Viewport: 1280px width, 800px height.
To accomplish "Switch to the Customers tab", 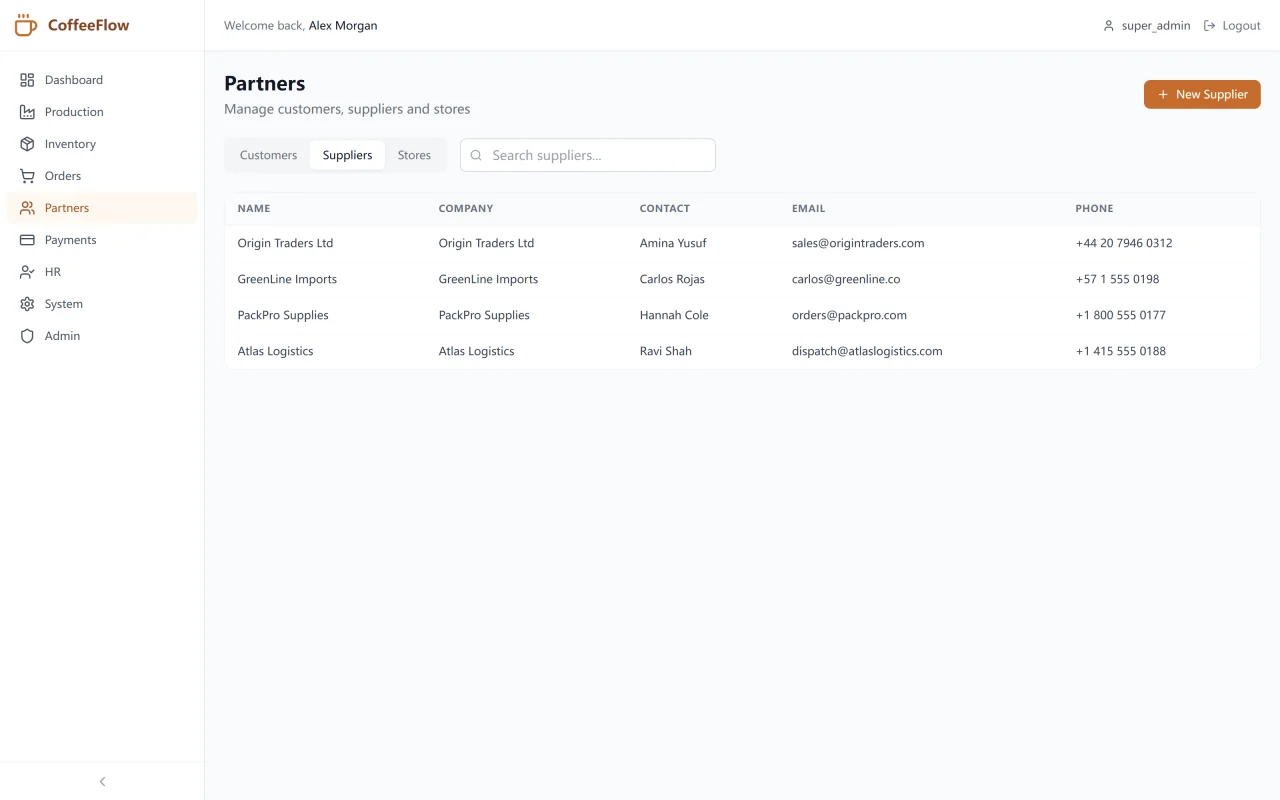I will 268,155.
